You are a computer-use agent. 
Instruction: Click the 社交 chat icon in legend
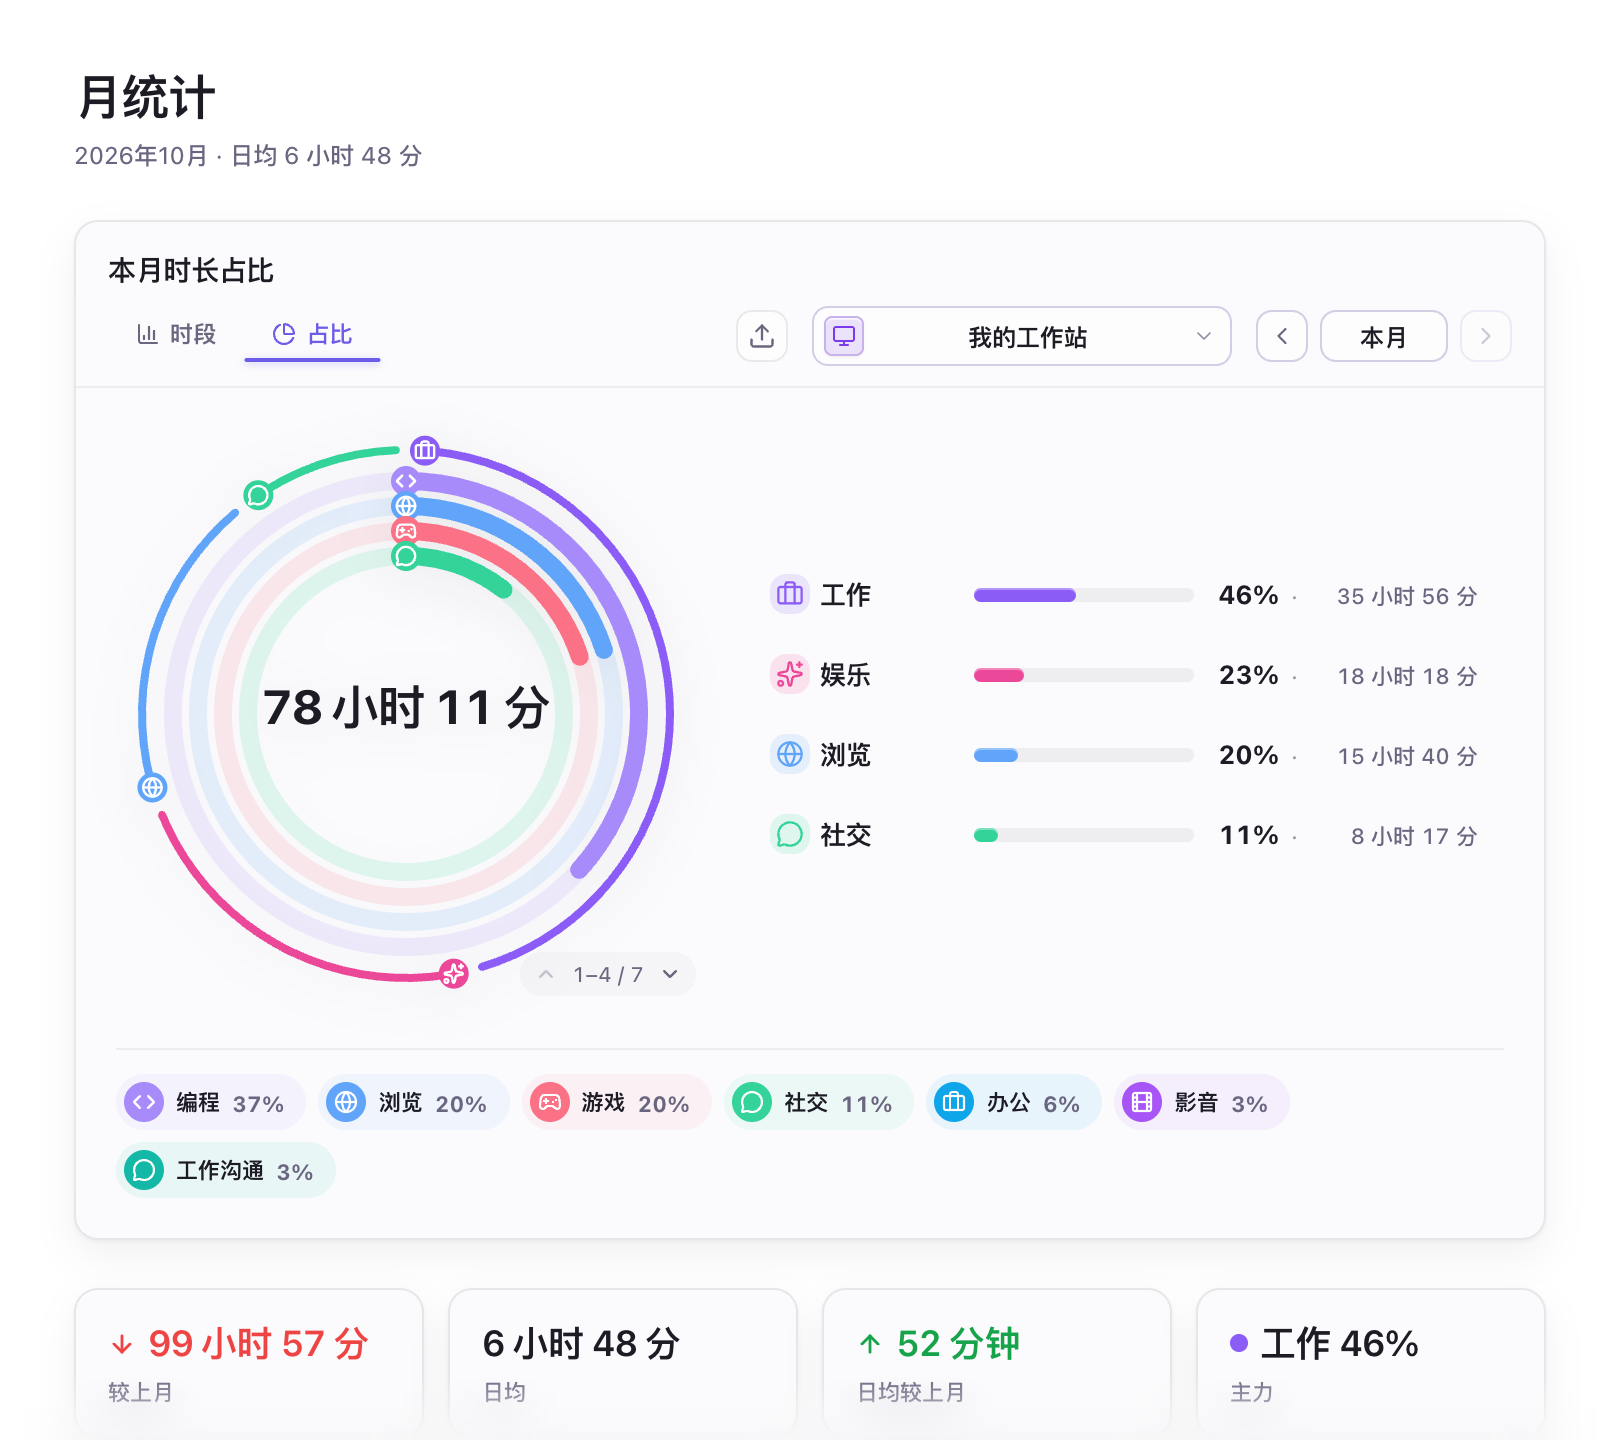point(790,834)
